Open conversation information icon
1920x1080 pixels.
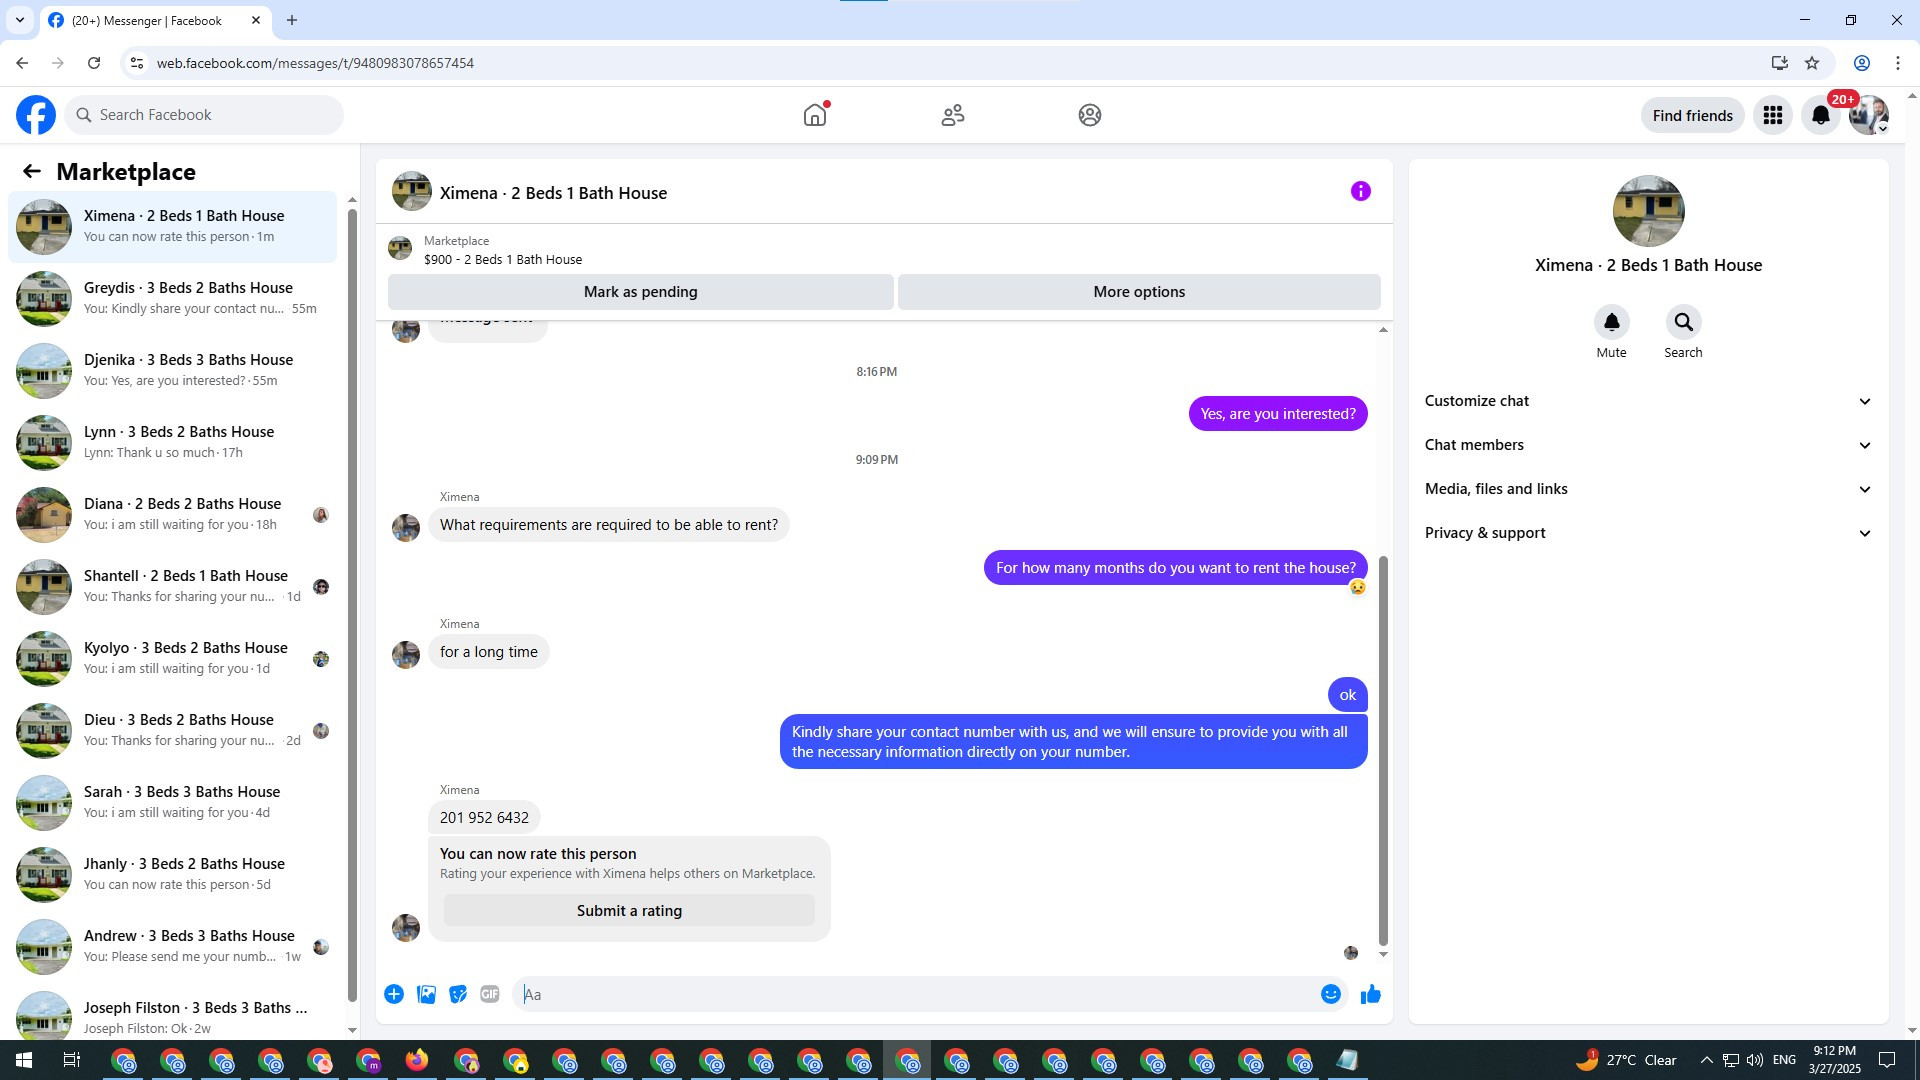click(x=1360, y=191)
